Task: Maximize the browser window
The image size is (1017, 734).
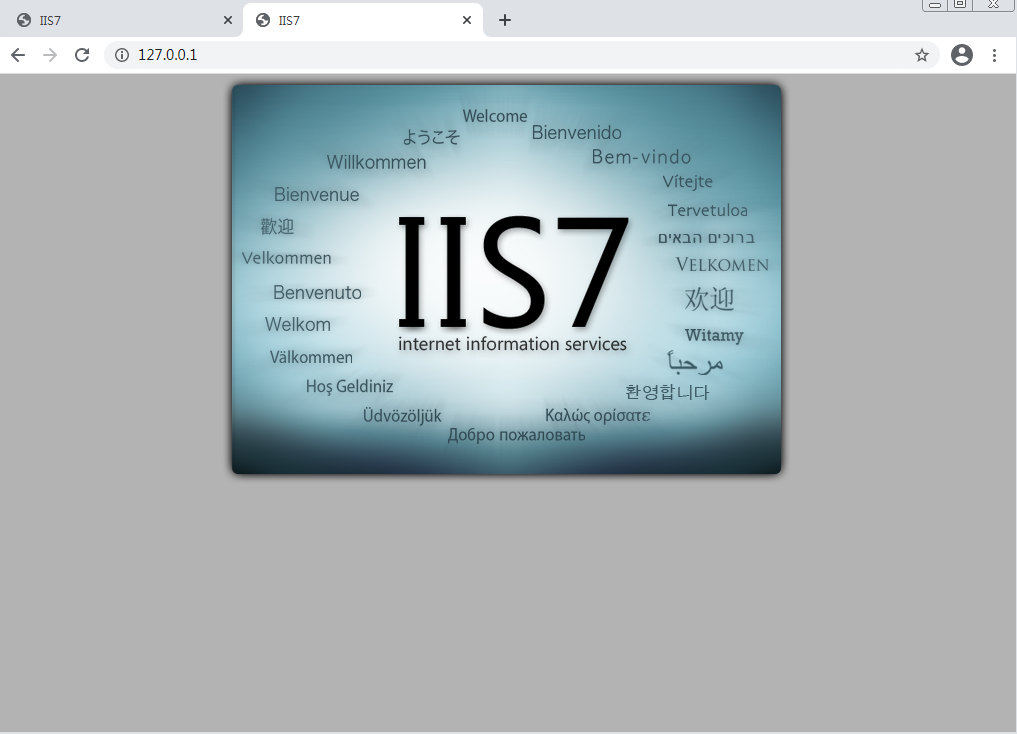Action: (960, 4)
